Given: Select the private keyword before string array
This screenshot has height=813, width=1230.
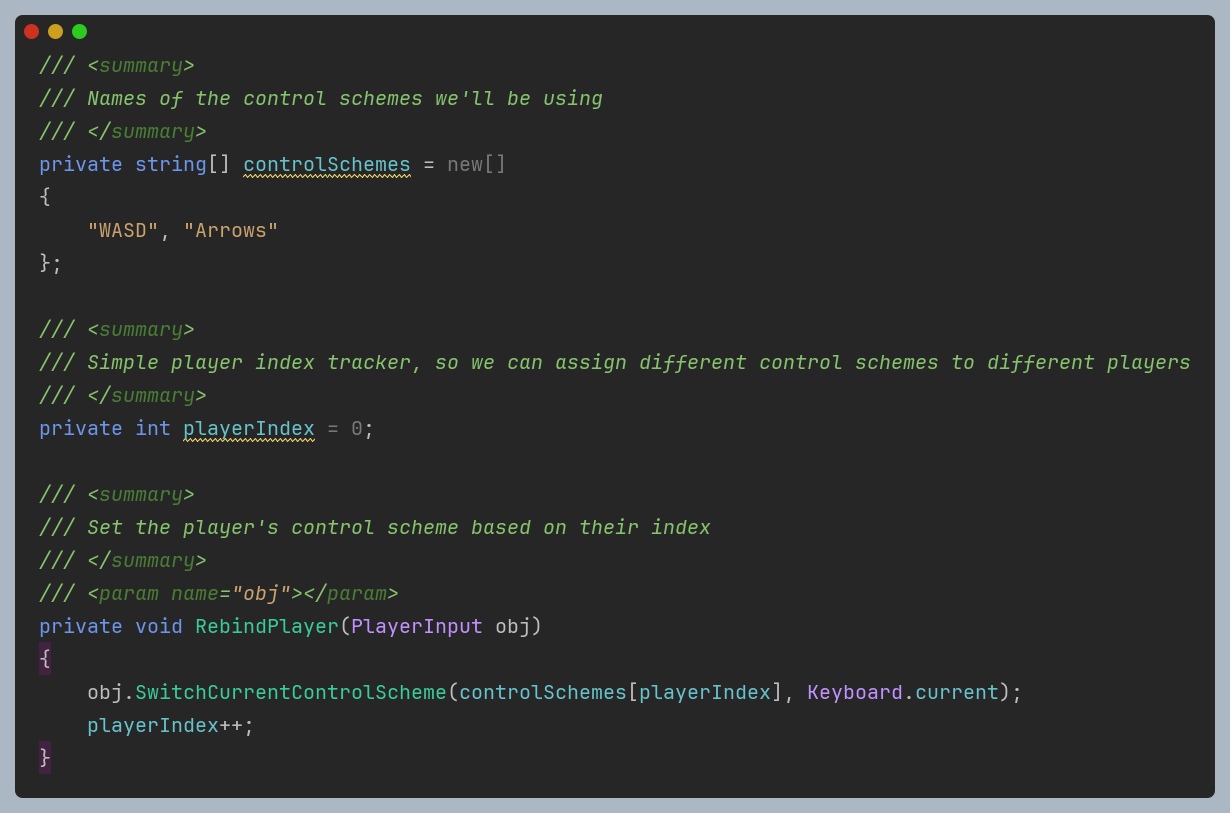Looking at the screenshot, I should (80, 164).
